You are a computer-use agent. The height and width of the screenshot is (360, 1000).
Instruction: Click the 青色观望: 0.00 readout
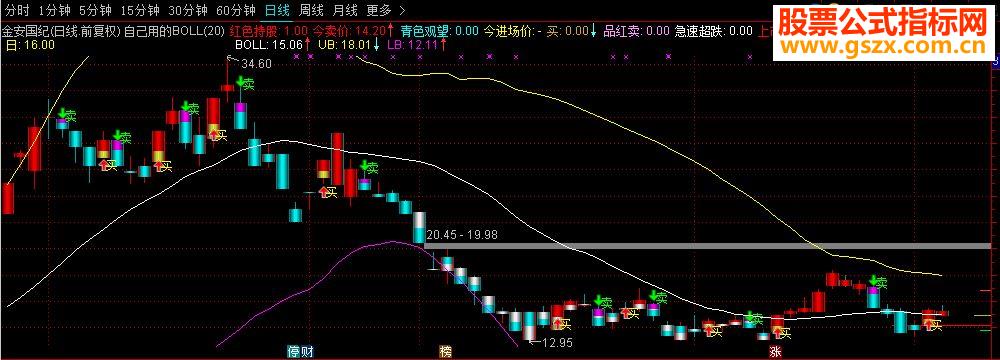pos(439,30)
